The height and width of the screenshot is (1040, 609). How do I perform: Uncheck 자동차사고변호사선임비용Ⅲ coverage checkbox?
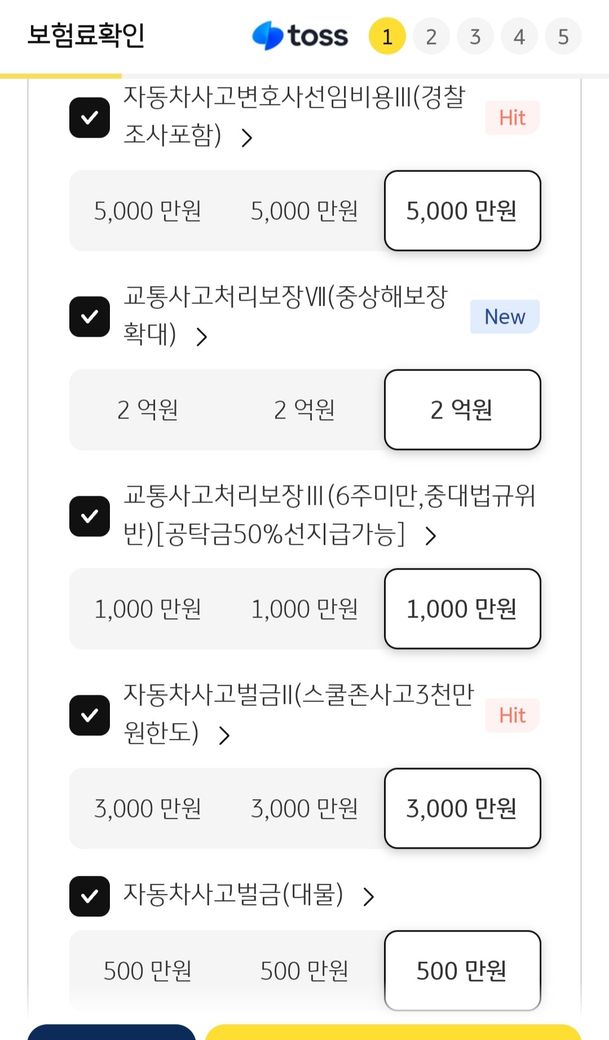[x=89, y=117]
